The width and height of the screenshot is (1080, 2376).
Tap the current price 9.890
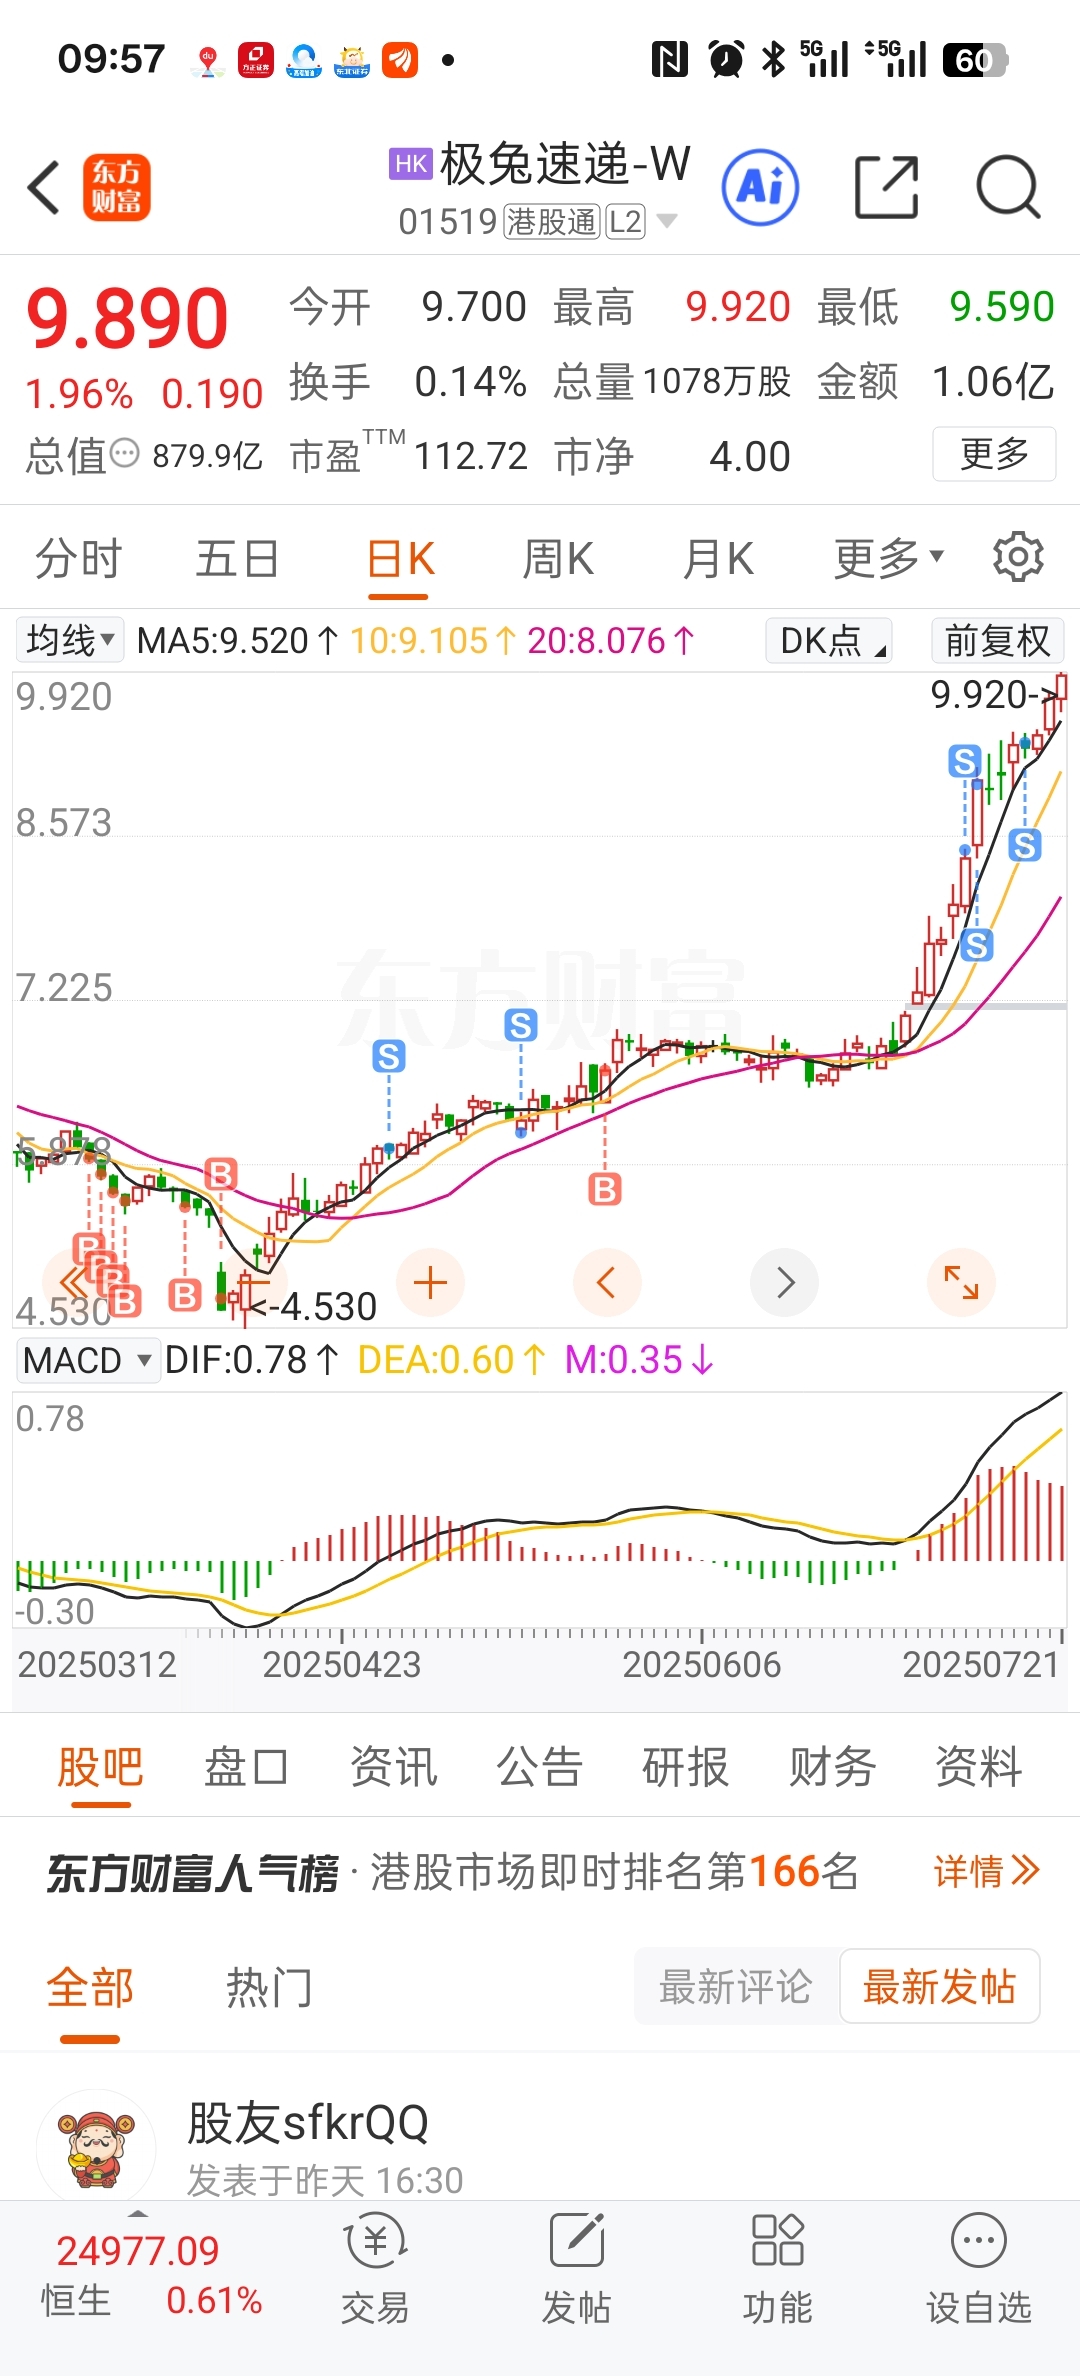coord(127,318)
